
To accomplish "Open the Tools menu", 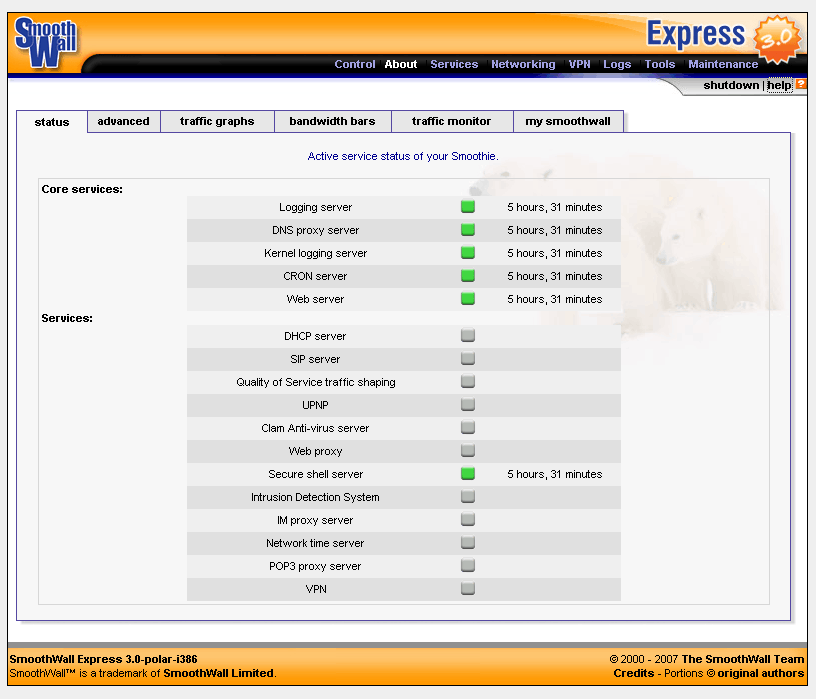I will (x=660, y=64).
